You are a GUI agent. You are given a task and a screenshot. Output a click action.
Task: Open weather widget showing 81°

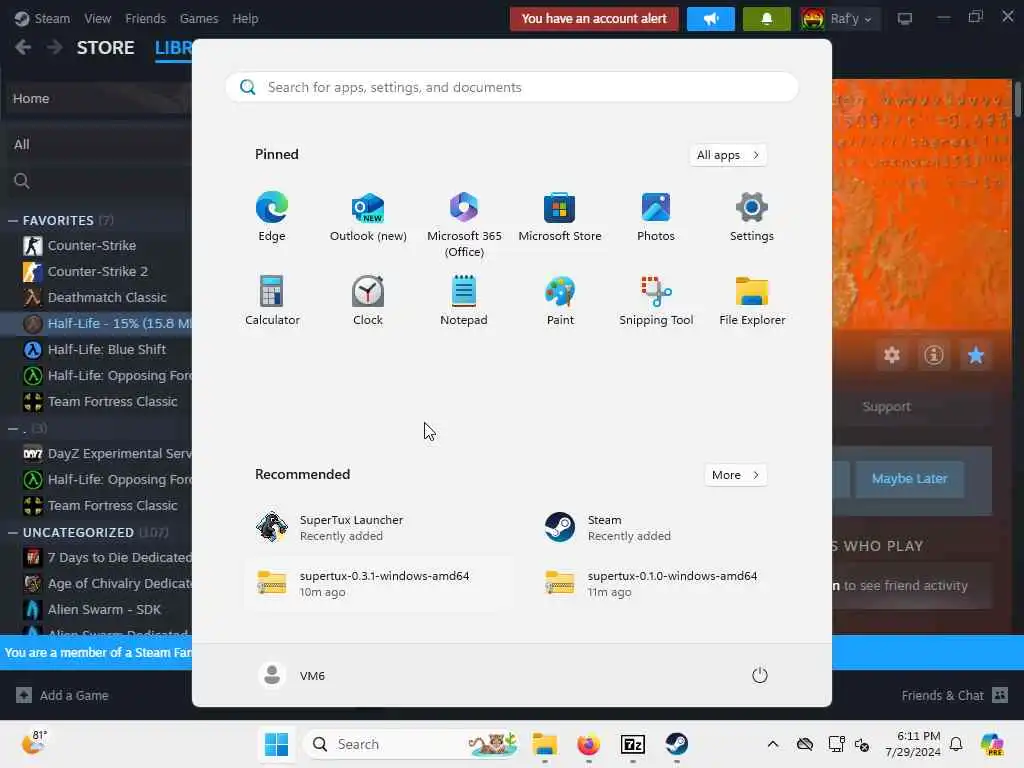click(35, 743)
